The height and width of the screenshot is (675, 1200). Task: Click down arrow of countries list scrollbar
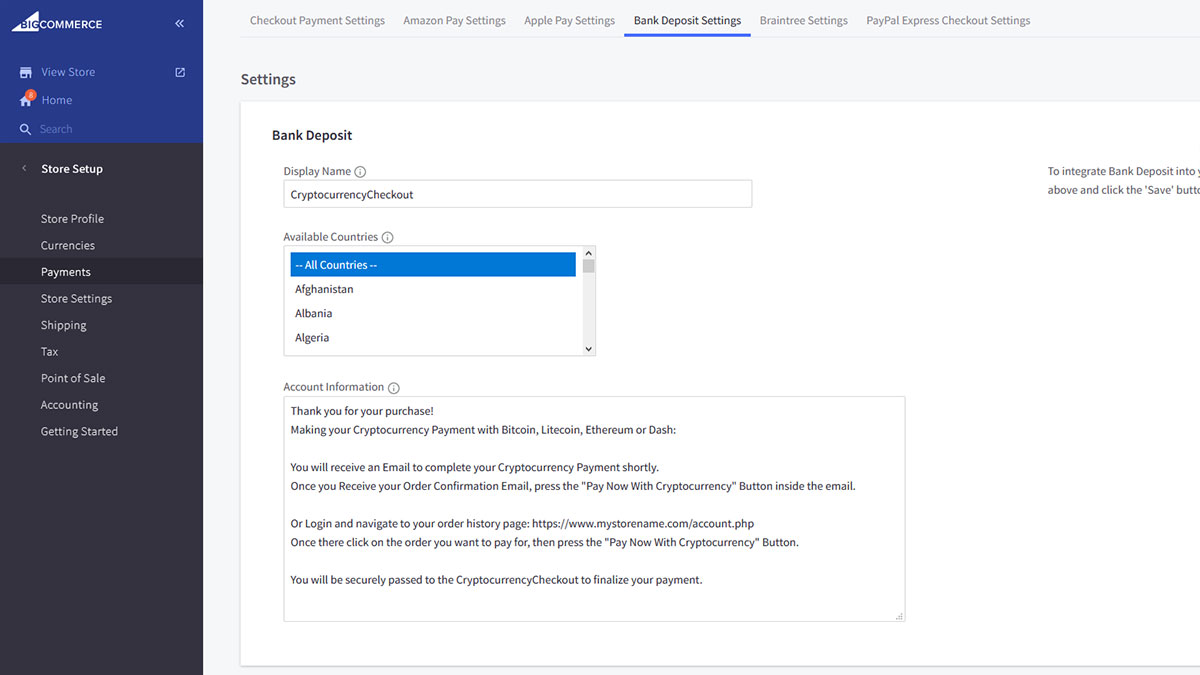tap(589, 348)
